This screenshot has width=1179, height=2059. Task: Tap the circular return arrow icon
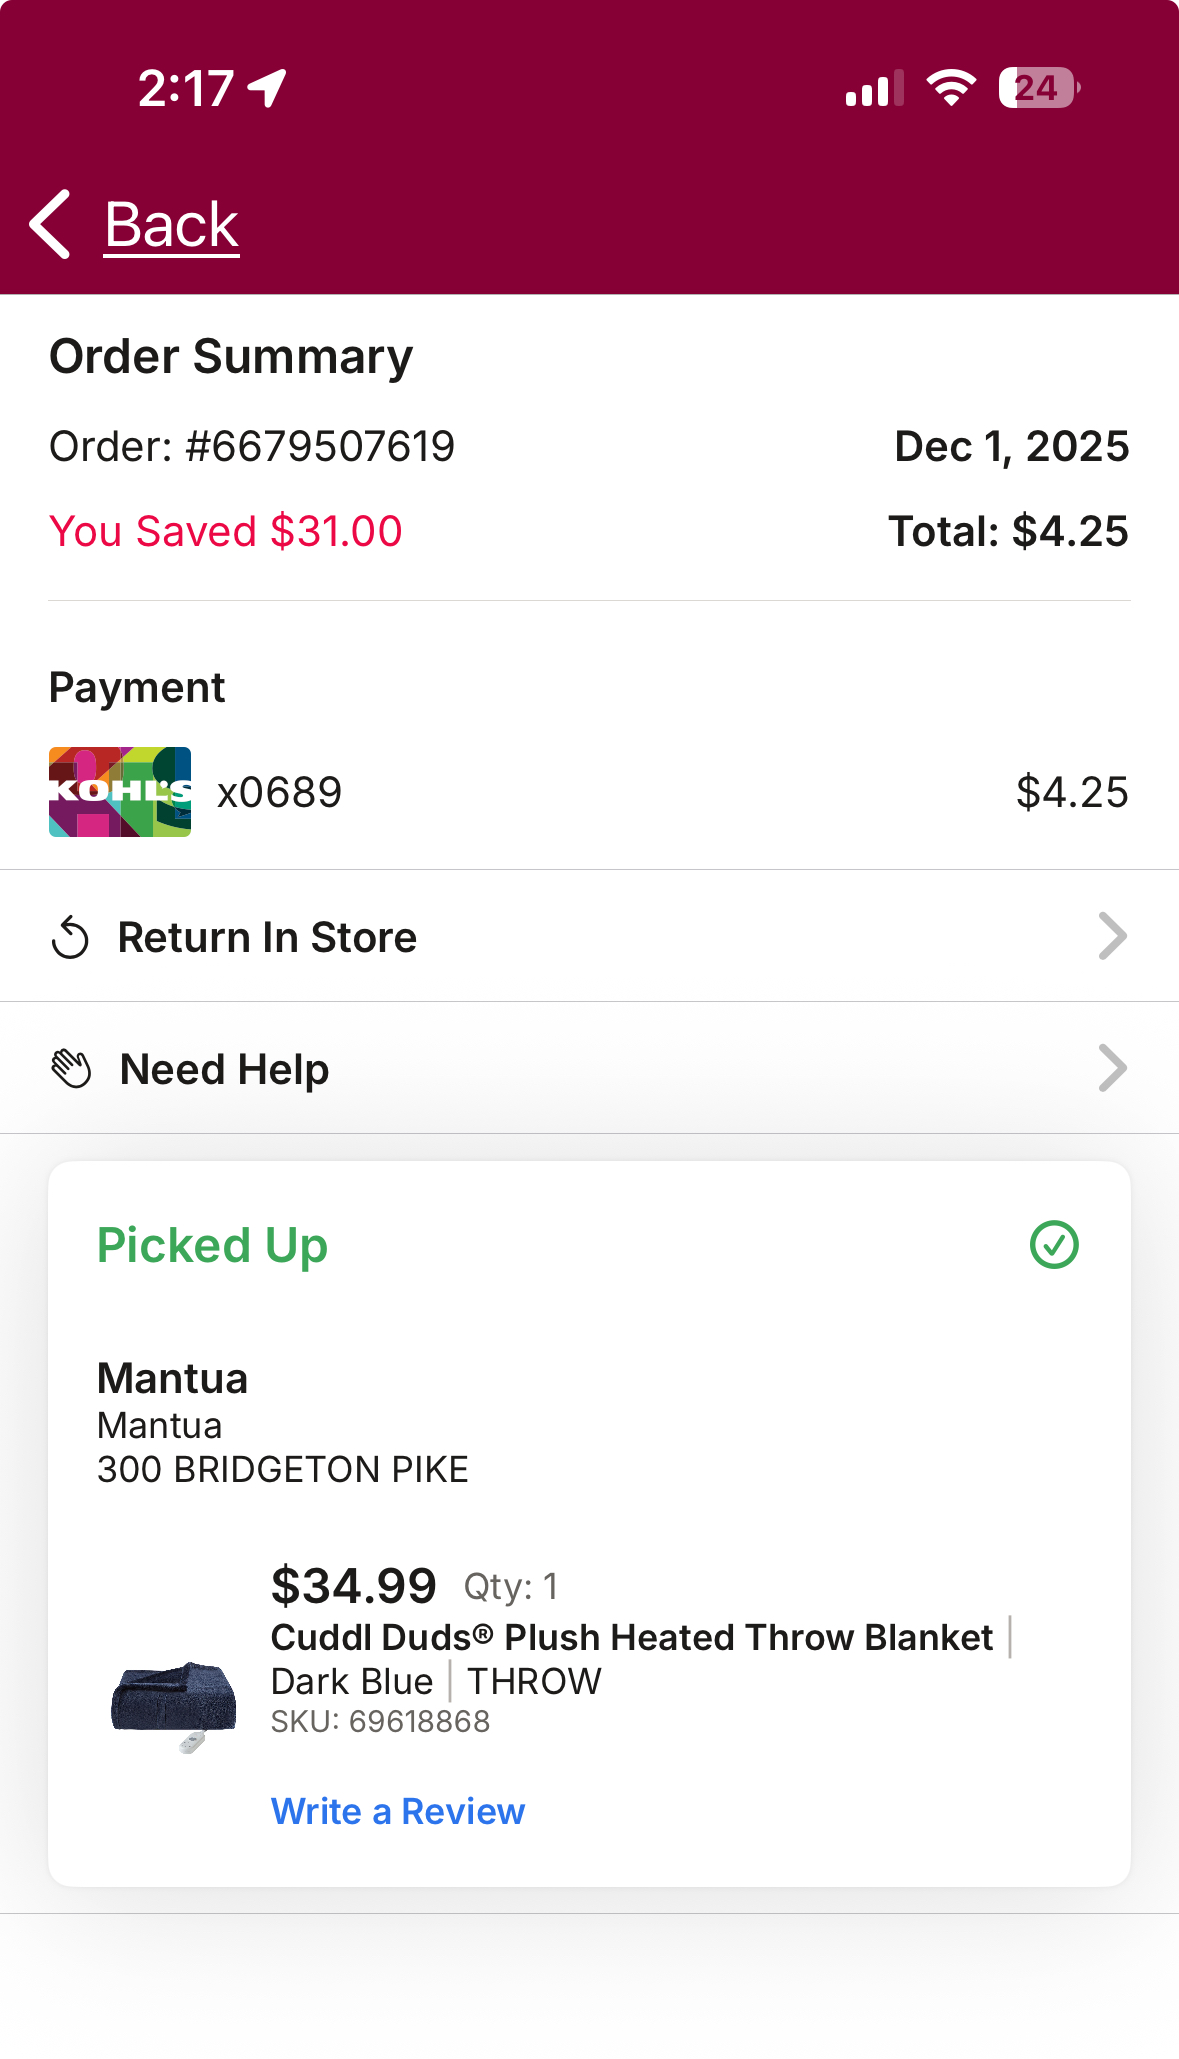[70, 938]
